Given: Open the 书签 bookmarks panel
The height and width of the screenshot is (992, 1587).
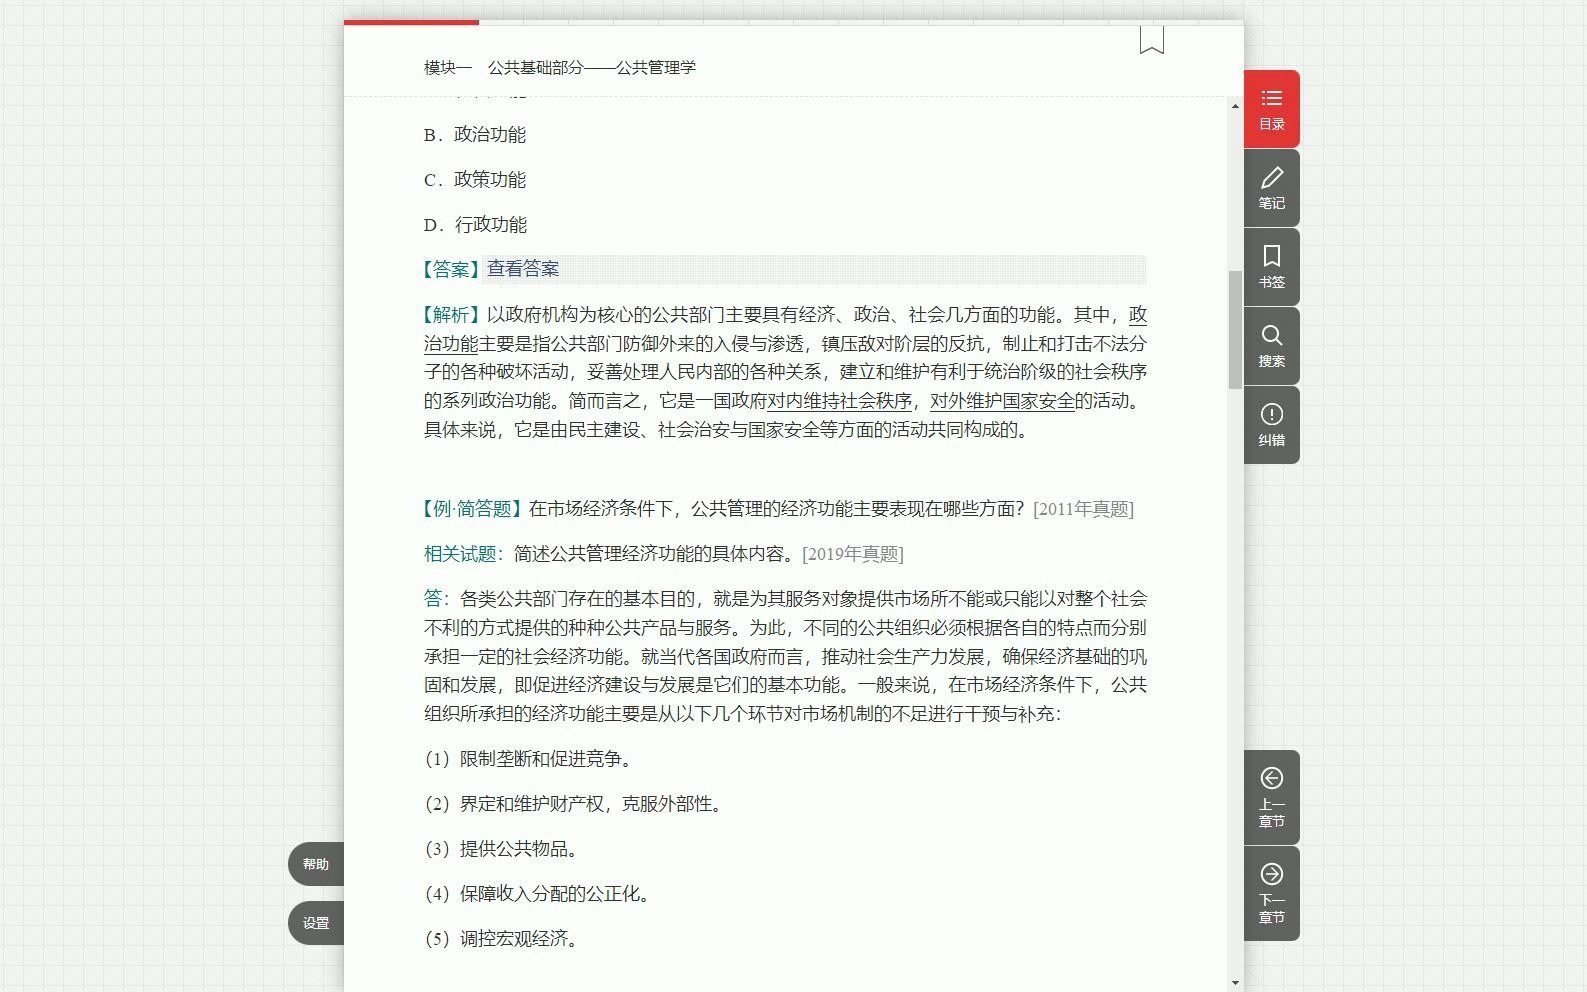Looking at the screenshot, I should [x=1271, y=267].
